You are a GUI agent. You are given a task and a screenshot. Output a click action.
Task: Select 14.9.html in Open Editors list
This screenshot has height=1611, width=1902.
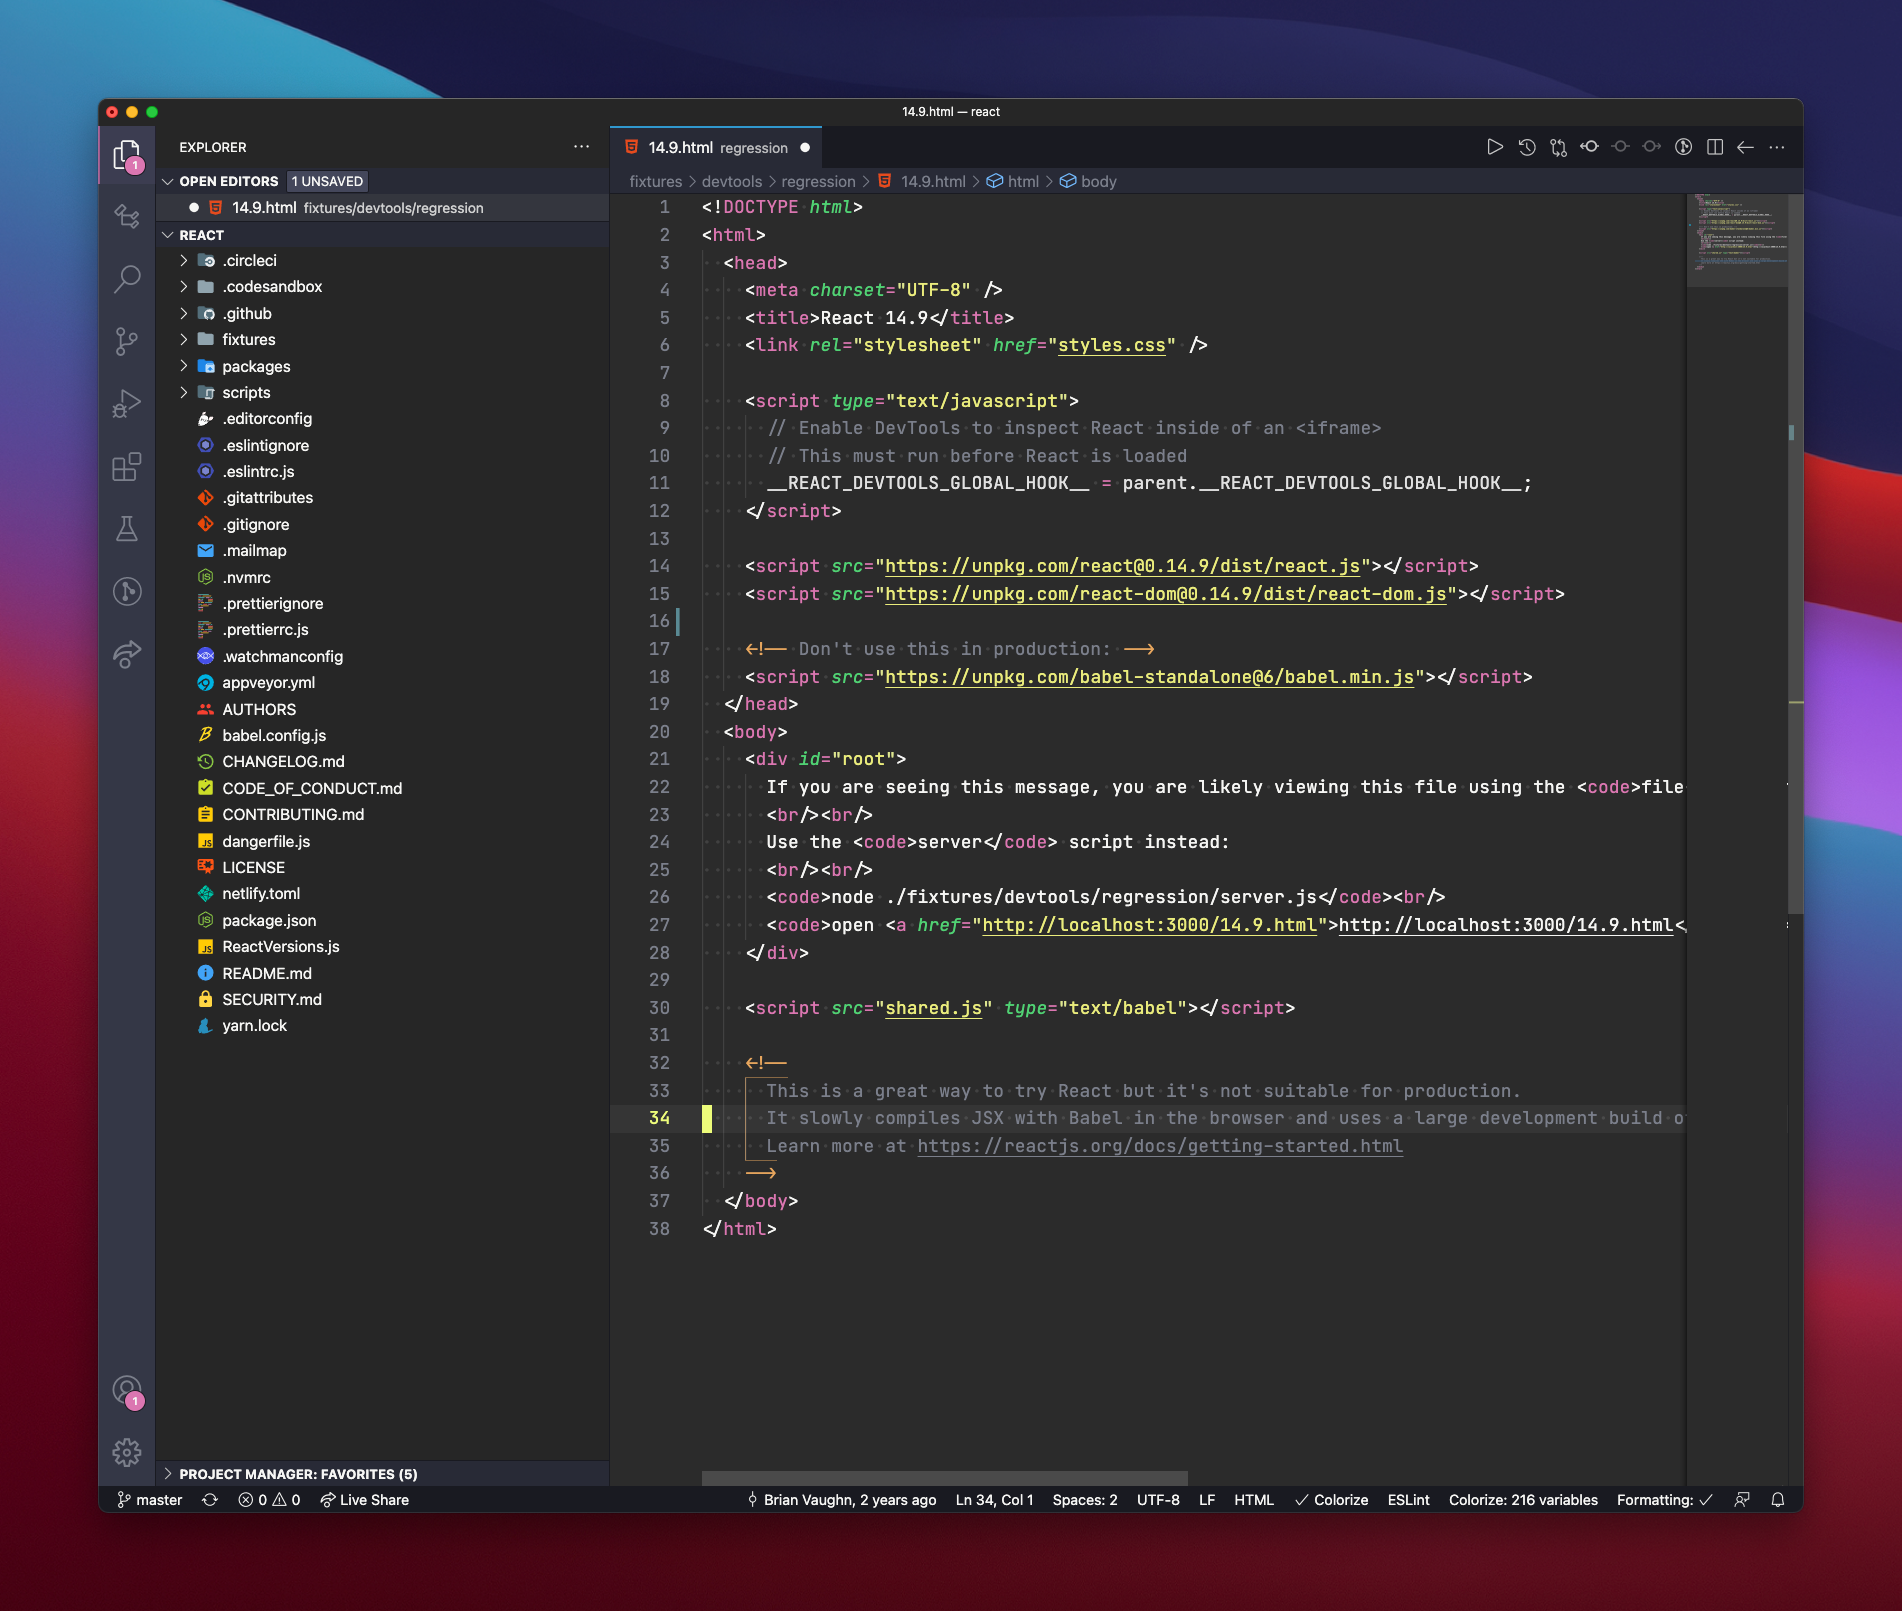coord(383,208)
